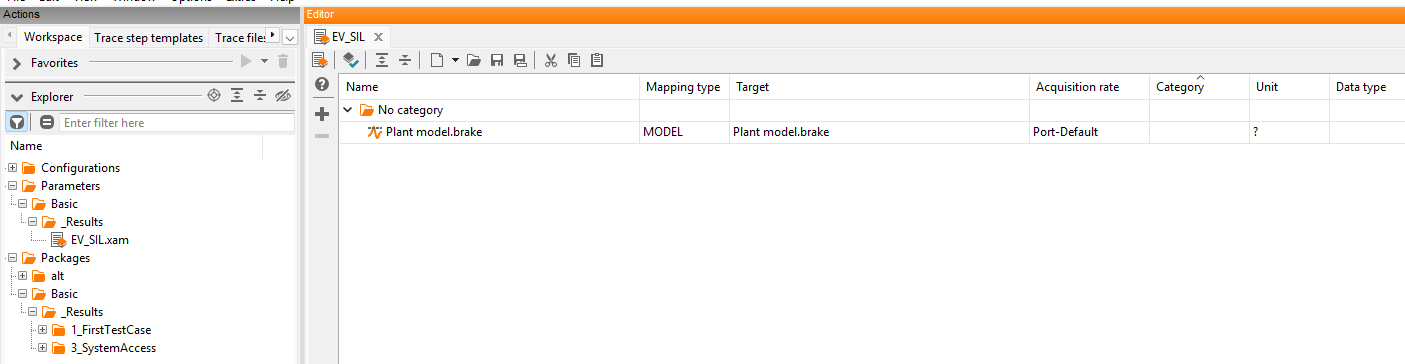Collapse all rows in the editor toolbar

pyautogui.click(x=405, y=60)
